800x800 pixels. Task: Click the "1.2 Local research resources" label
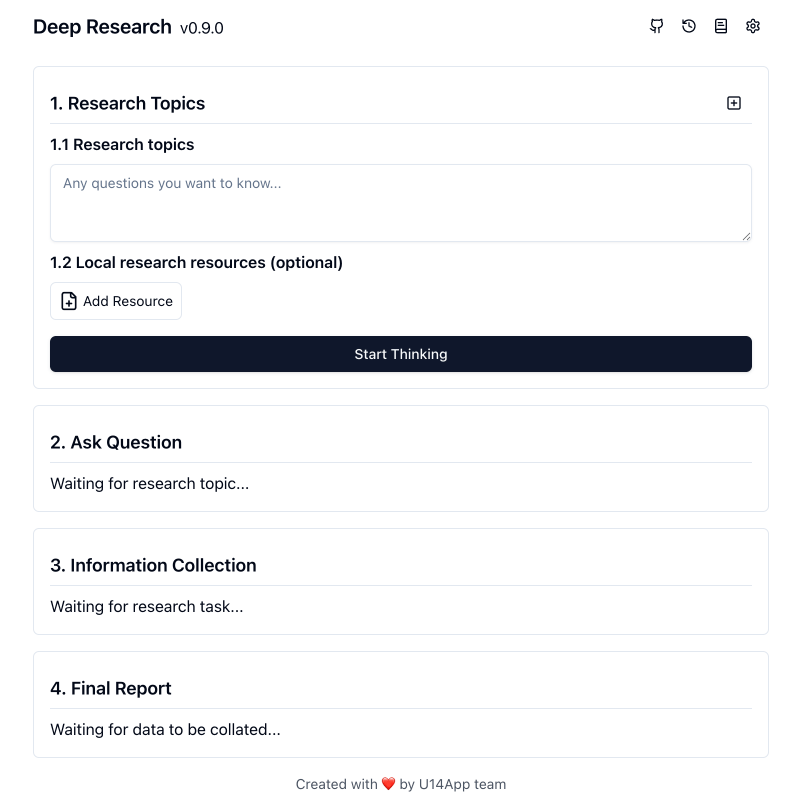point(196,262)
